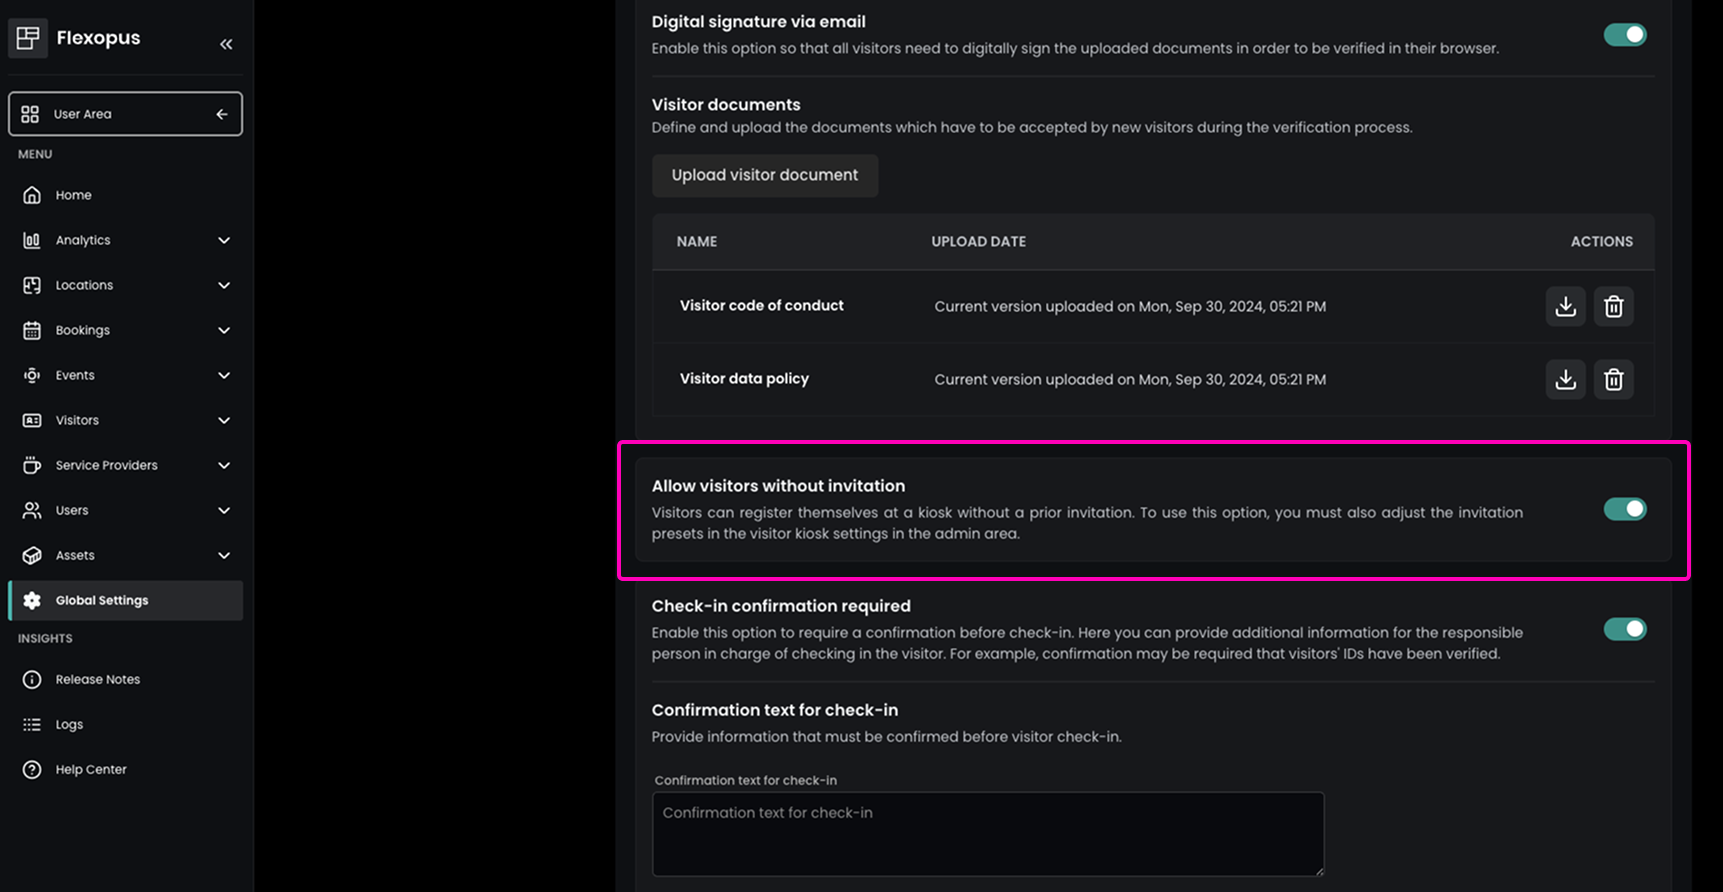
Task: Open the Logs page
Action: click(x=69, y=724)
